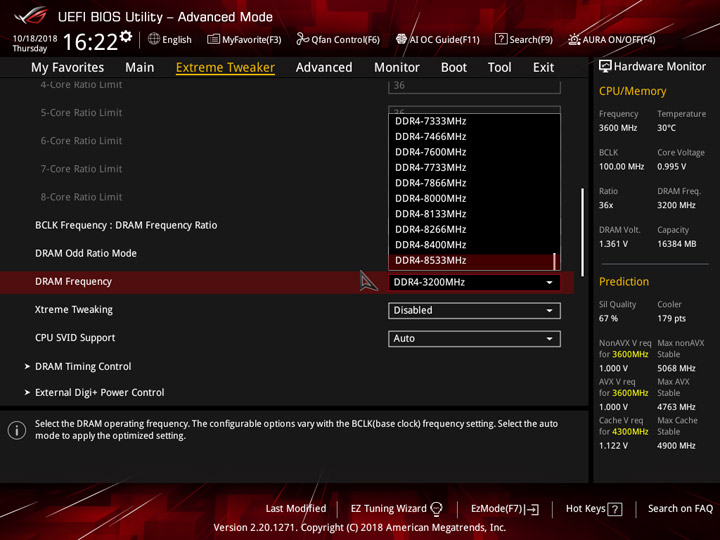The height and width of the screenshot is (540, 720).
Task: Open Search(F9)
Action: pos(524,39)
